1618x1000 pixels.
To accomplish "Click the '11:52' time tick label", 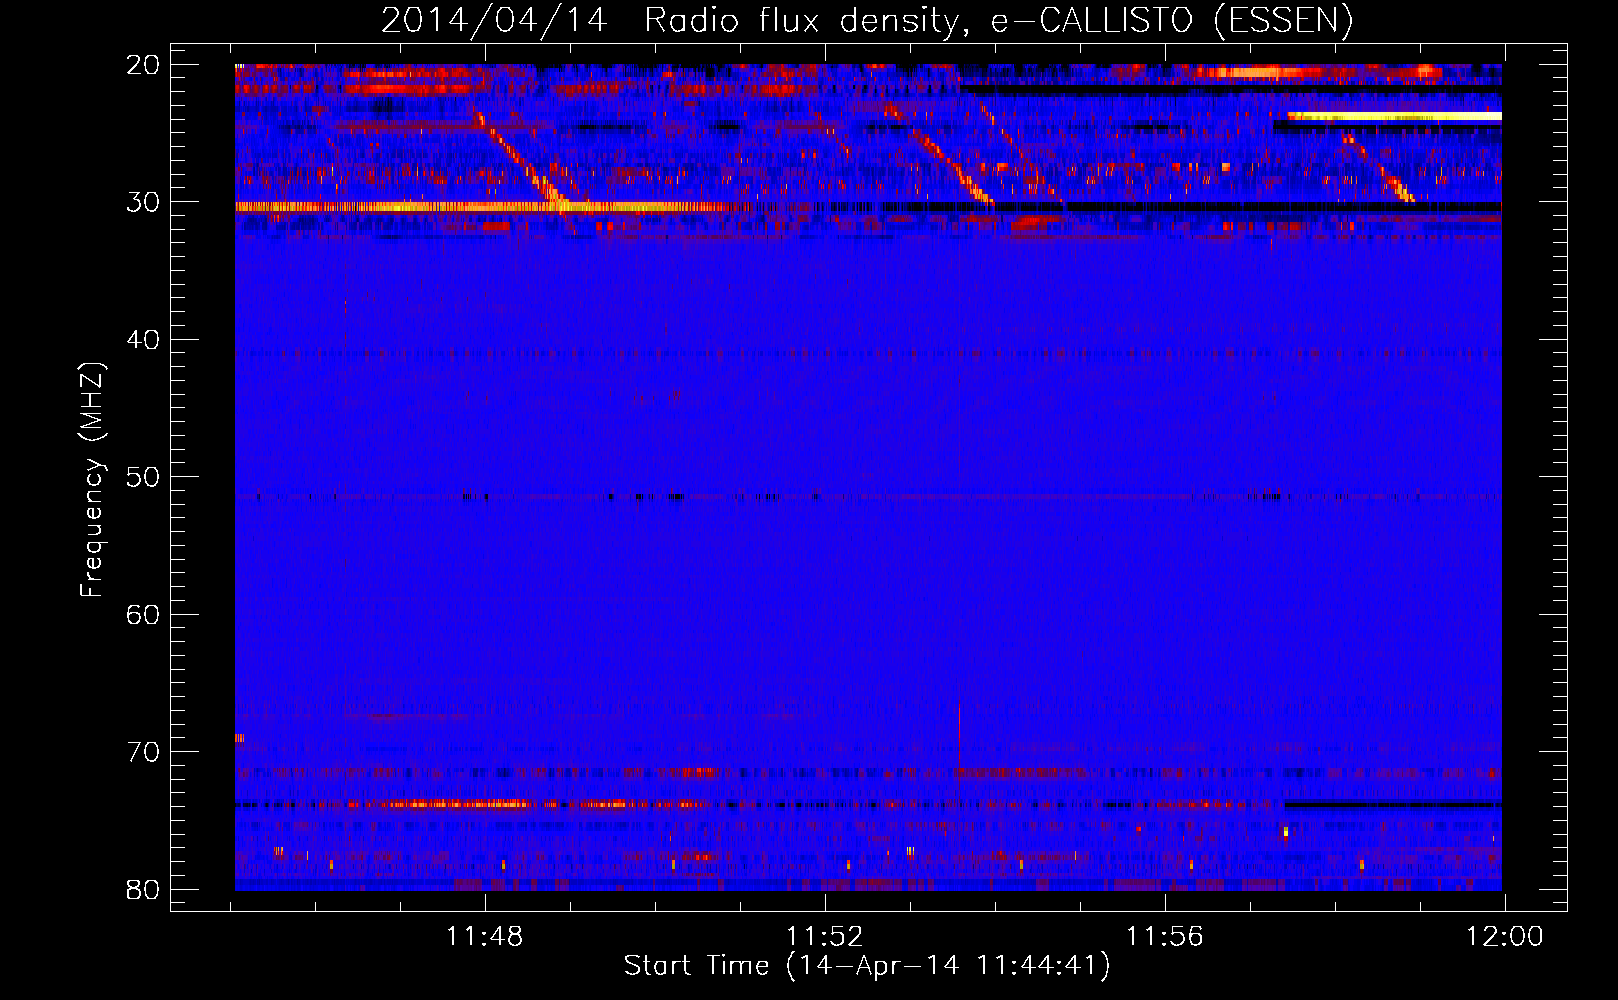I will (825, 937).
